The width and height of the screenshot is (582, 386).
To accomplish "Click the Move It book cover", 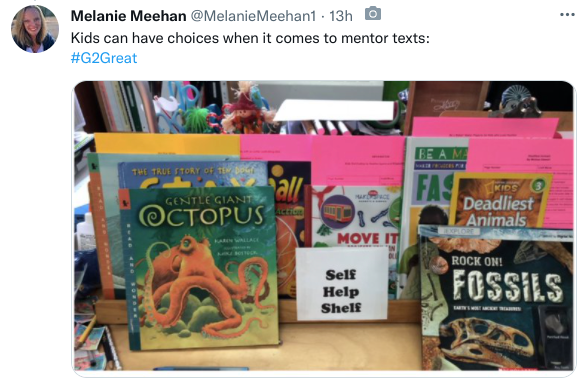I will click(x=354, y=216).
